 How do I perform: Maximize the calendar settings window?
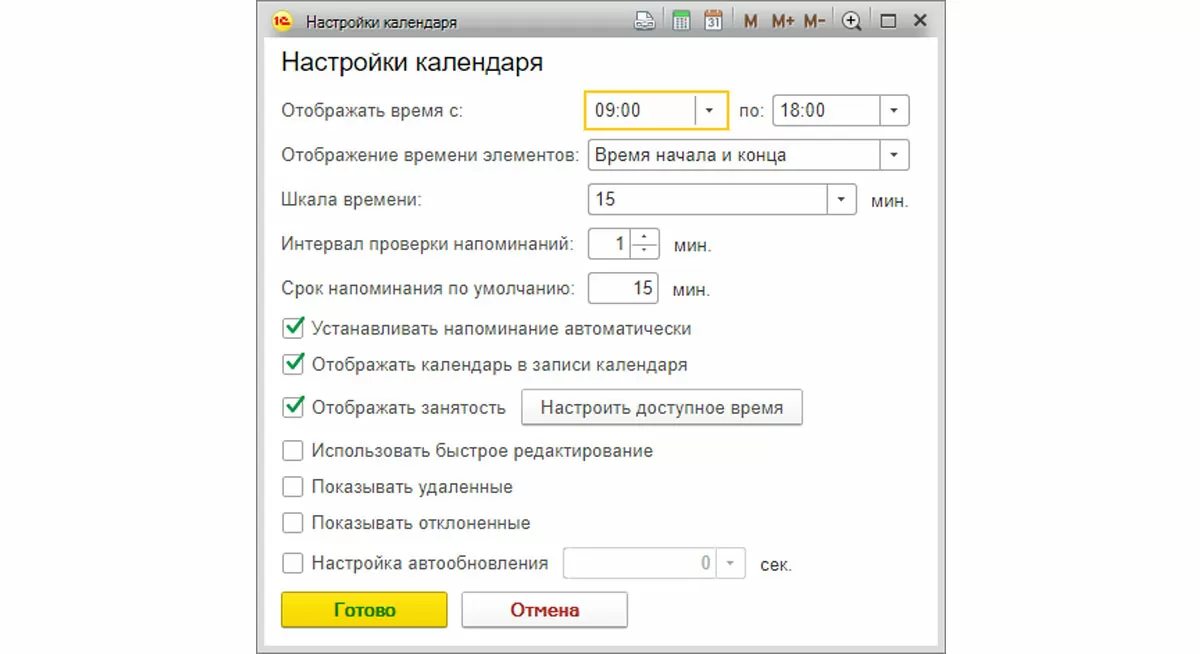pyautogui.click(x=887, y=21)
